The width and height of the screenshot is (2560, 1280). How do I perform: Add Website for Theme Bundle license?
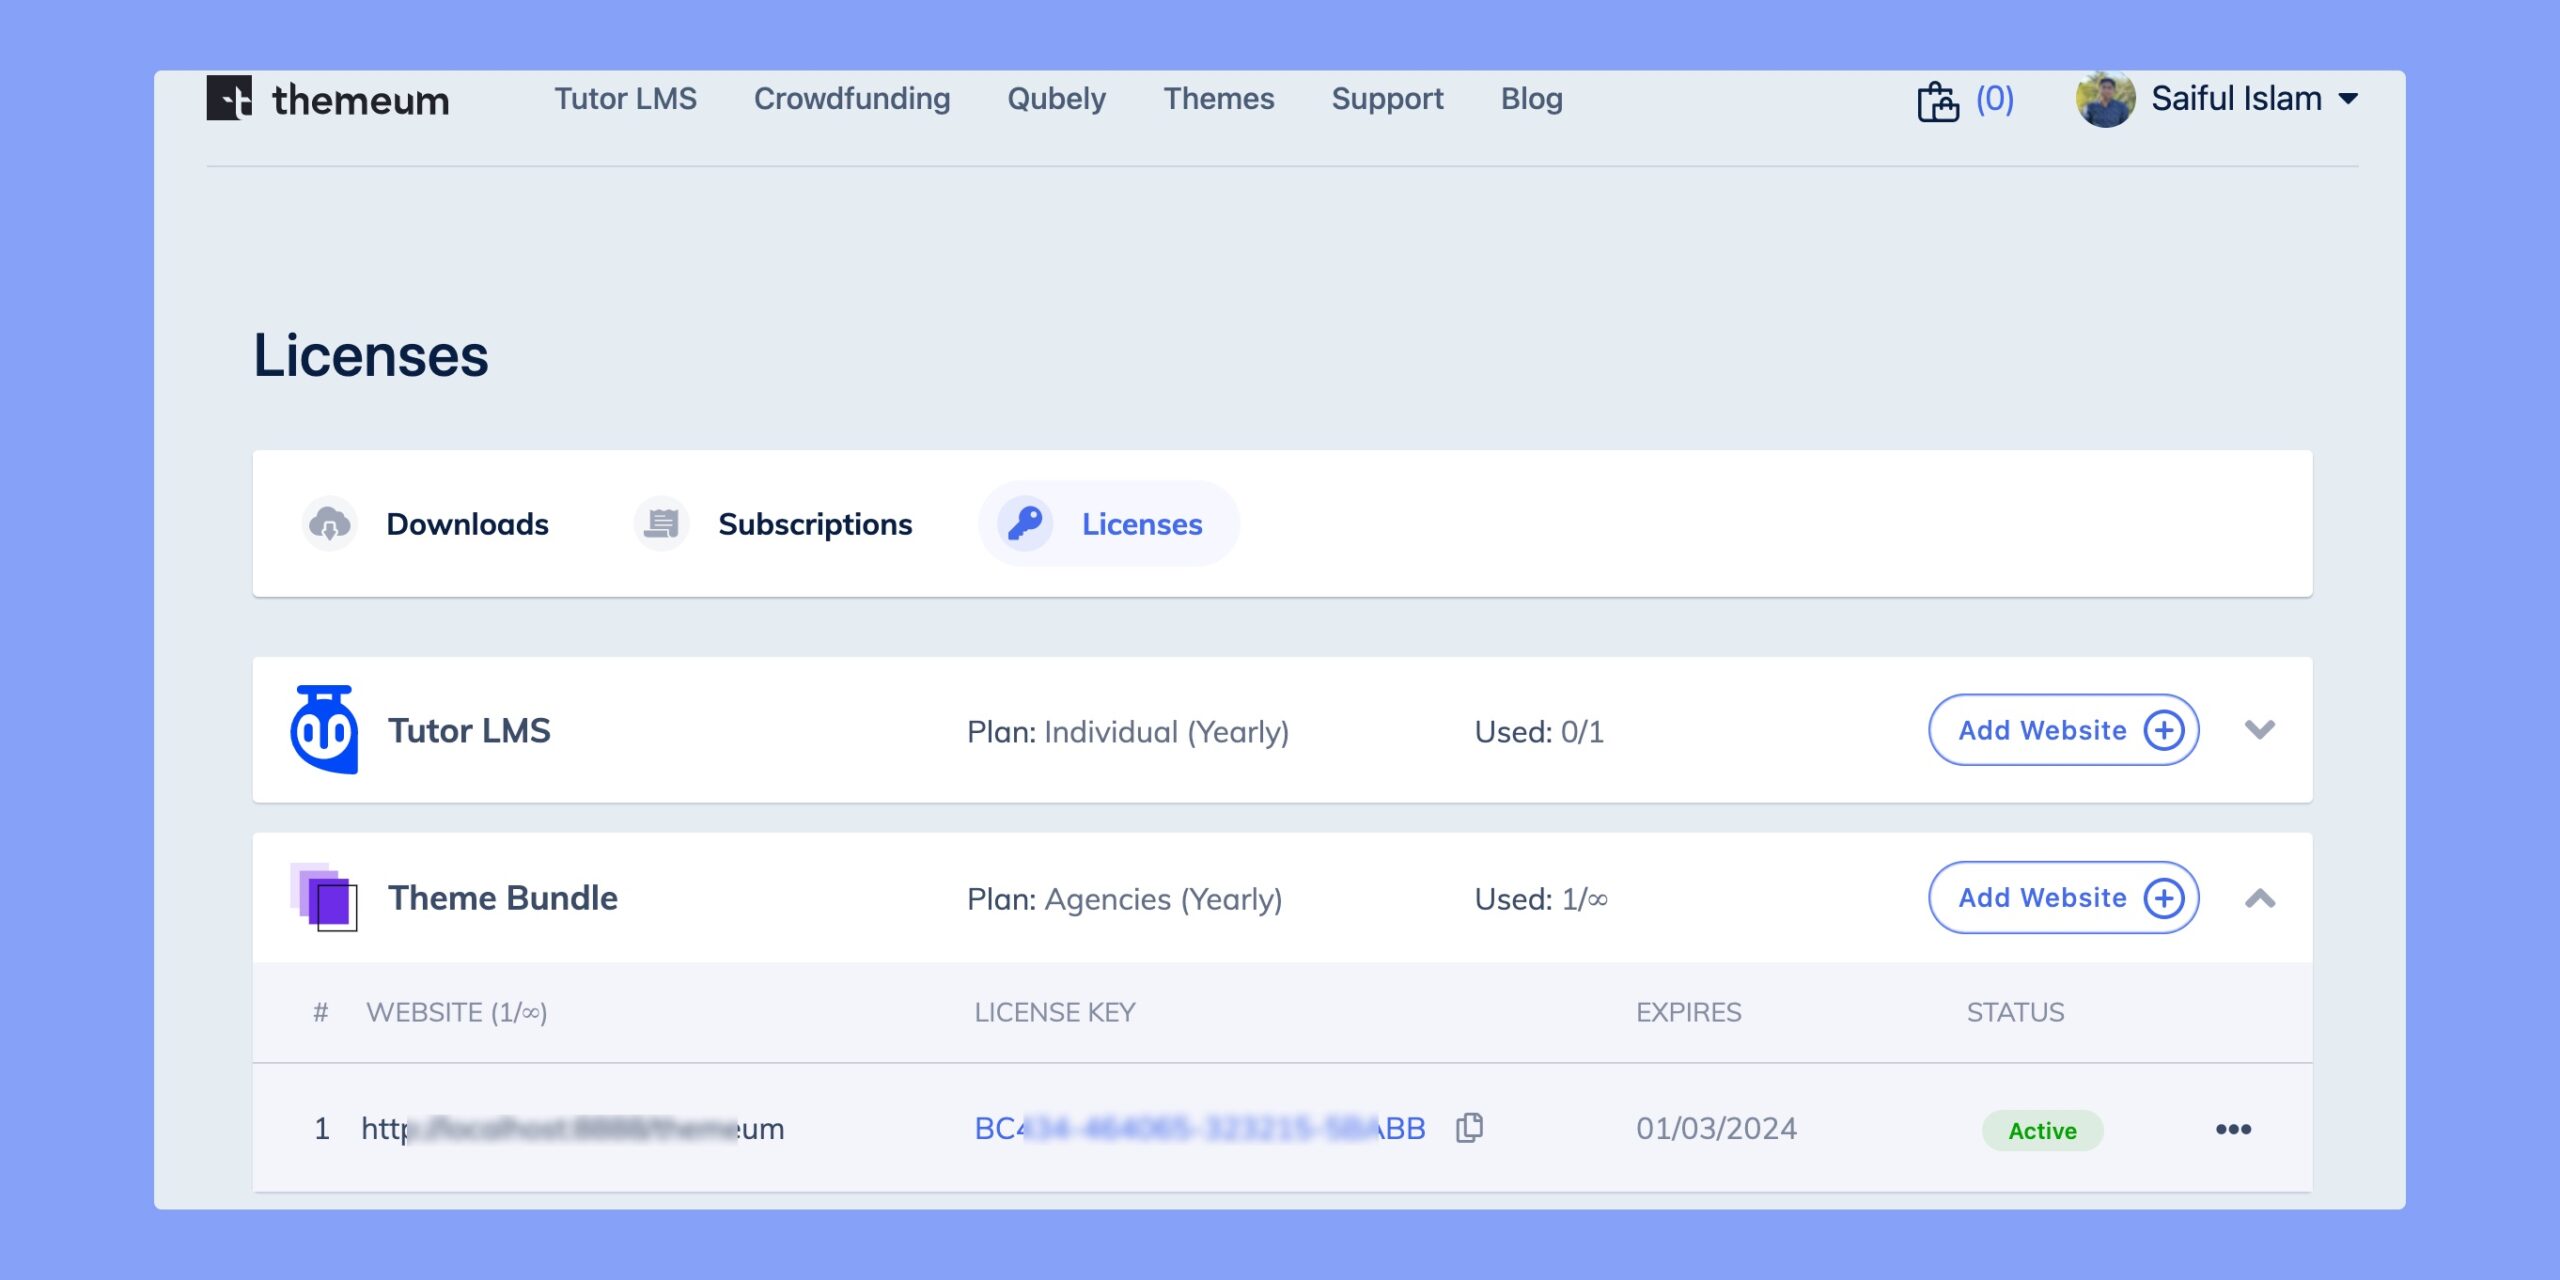(x=2063, y=897)
